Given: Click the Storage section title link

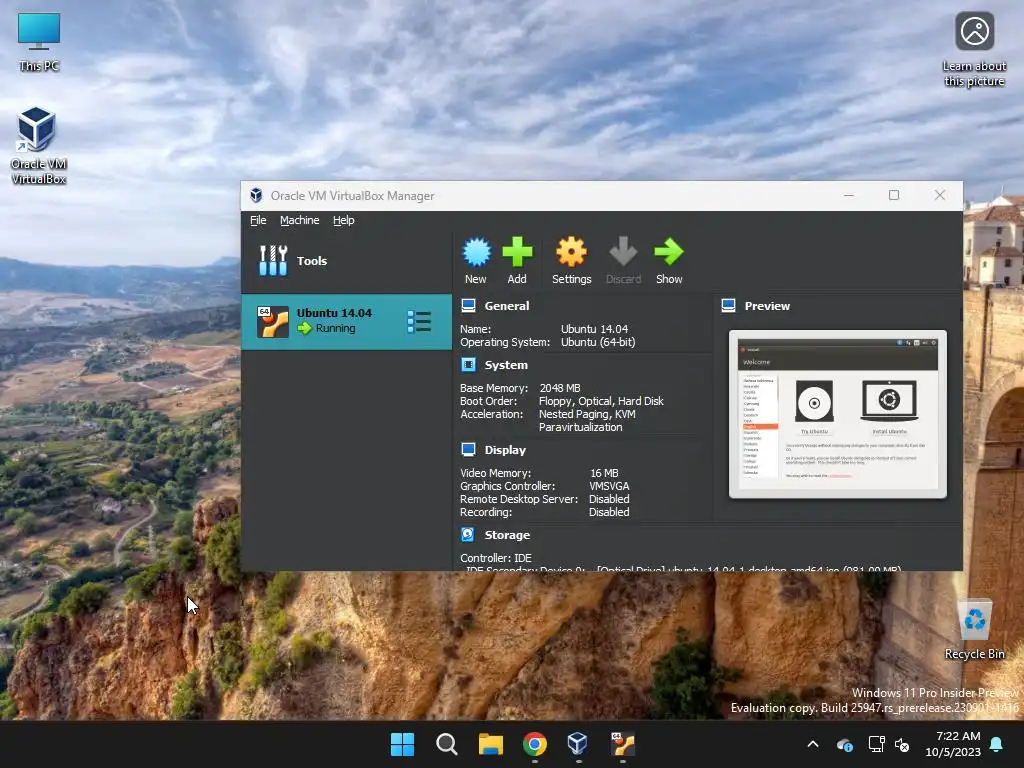Looking at the screenshot, I should click(507, 535).
